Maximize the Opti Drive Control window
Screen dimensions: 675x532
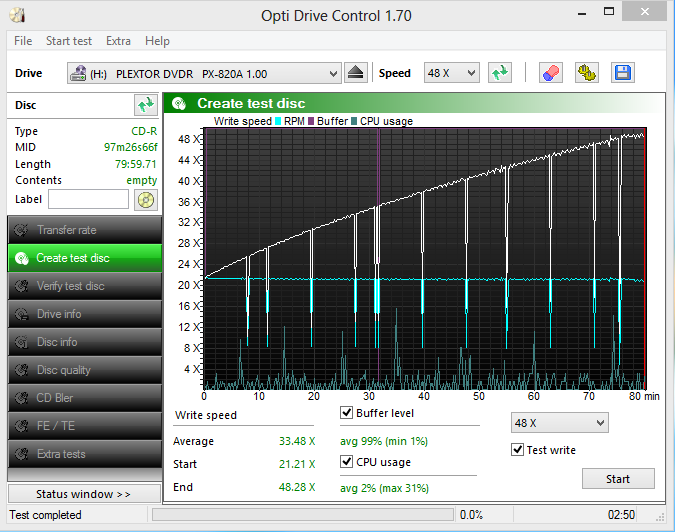pos(609,12)
